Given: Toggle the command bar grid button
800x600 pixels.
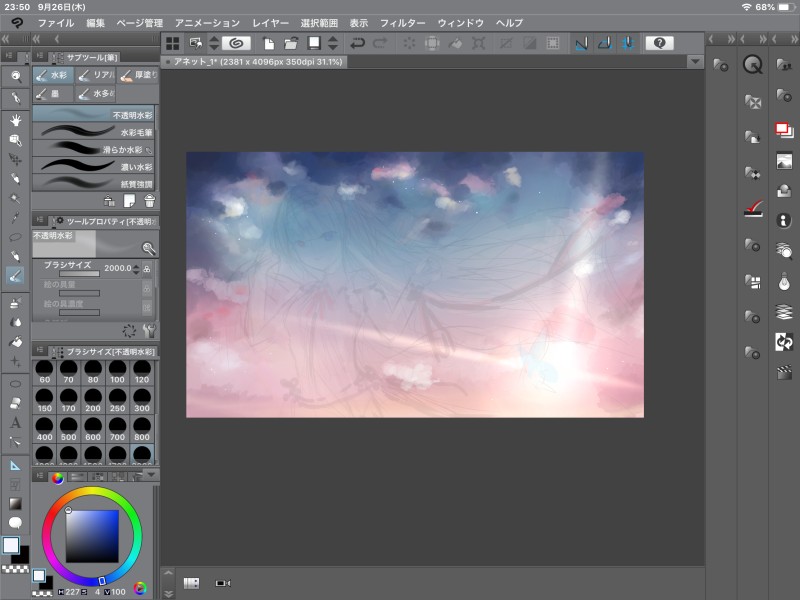Looking at the screenshot, I should coord(173,43).
